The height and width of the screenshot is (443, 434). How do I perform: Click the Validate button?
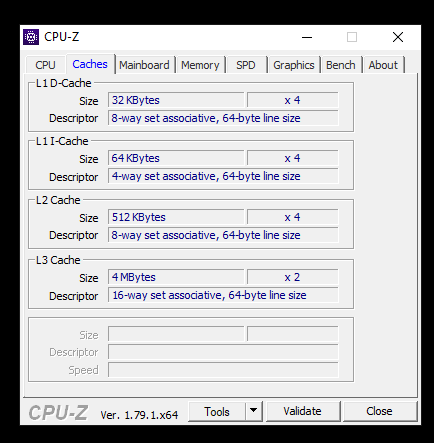tap(302, 411)
